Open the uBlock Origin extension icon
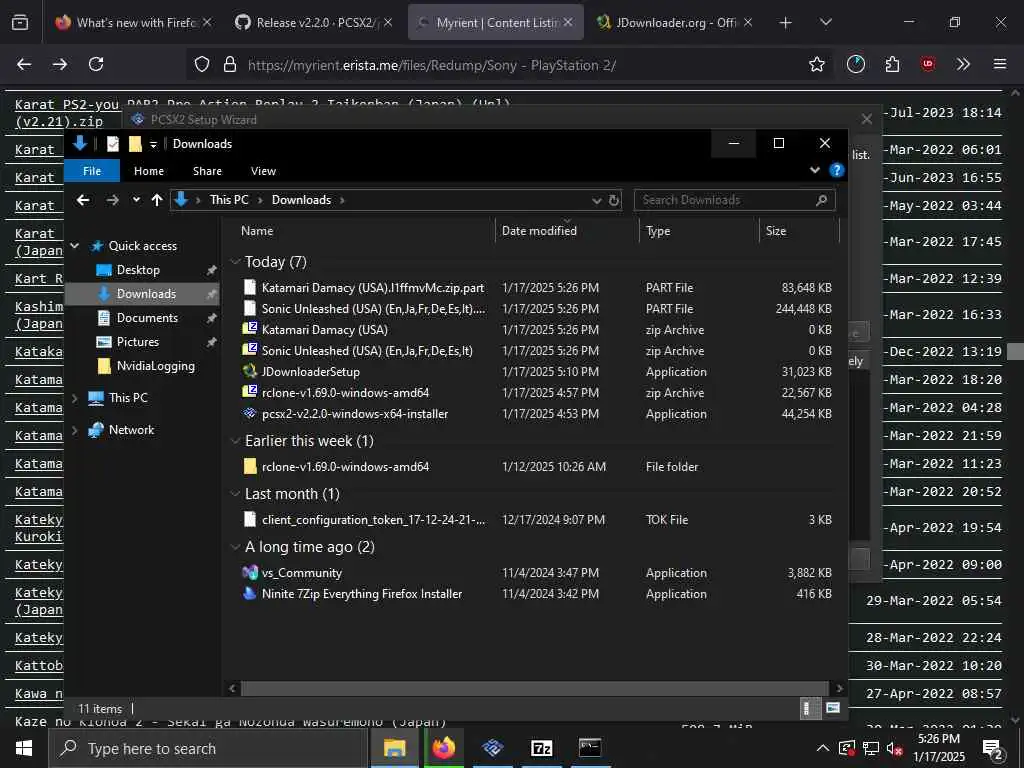The height and width of the screenshot is (768, 1024). click(x=928, y=64)
